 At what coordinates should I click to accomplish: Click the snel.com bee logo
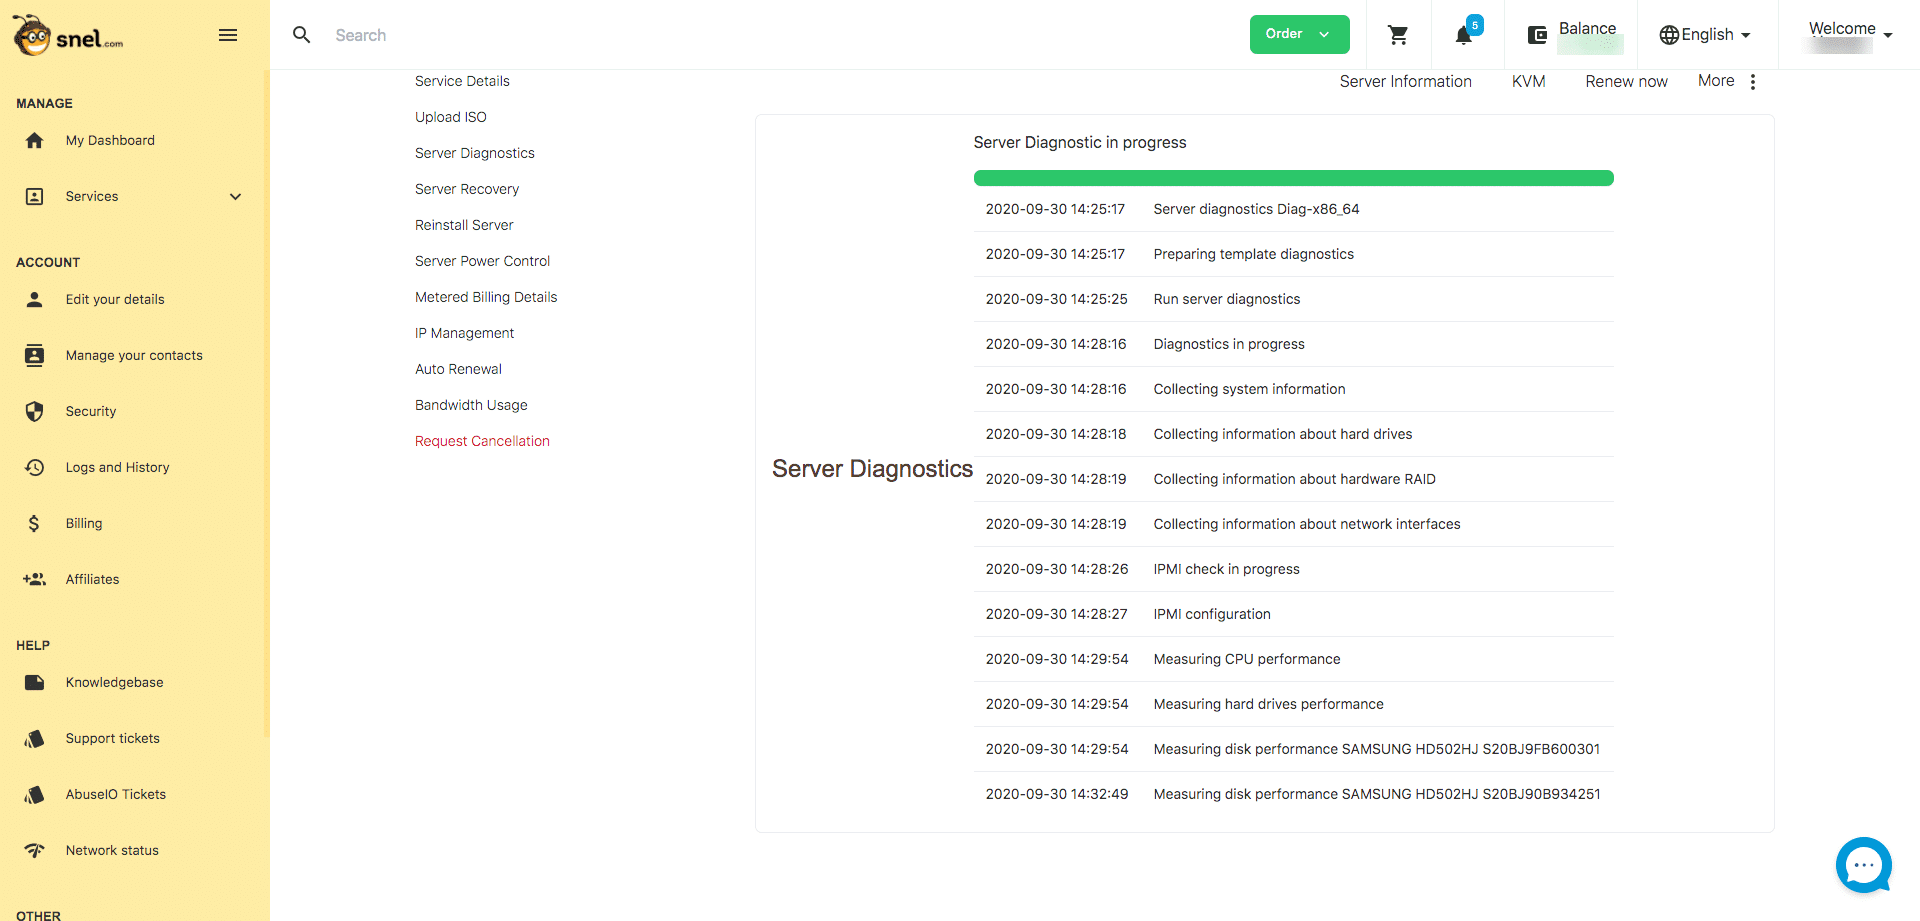coord(68,35)
